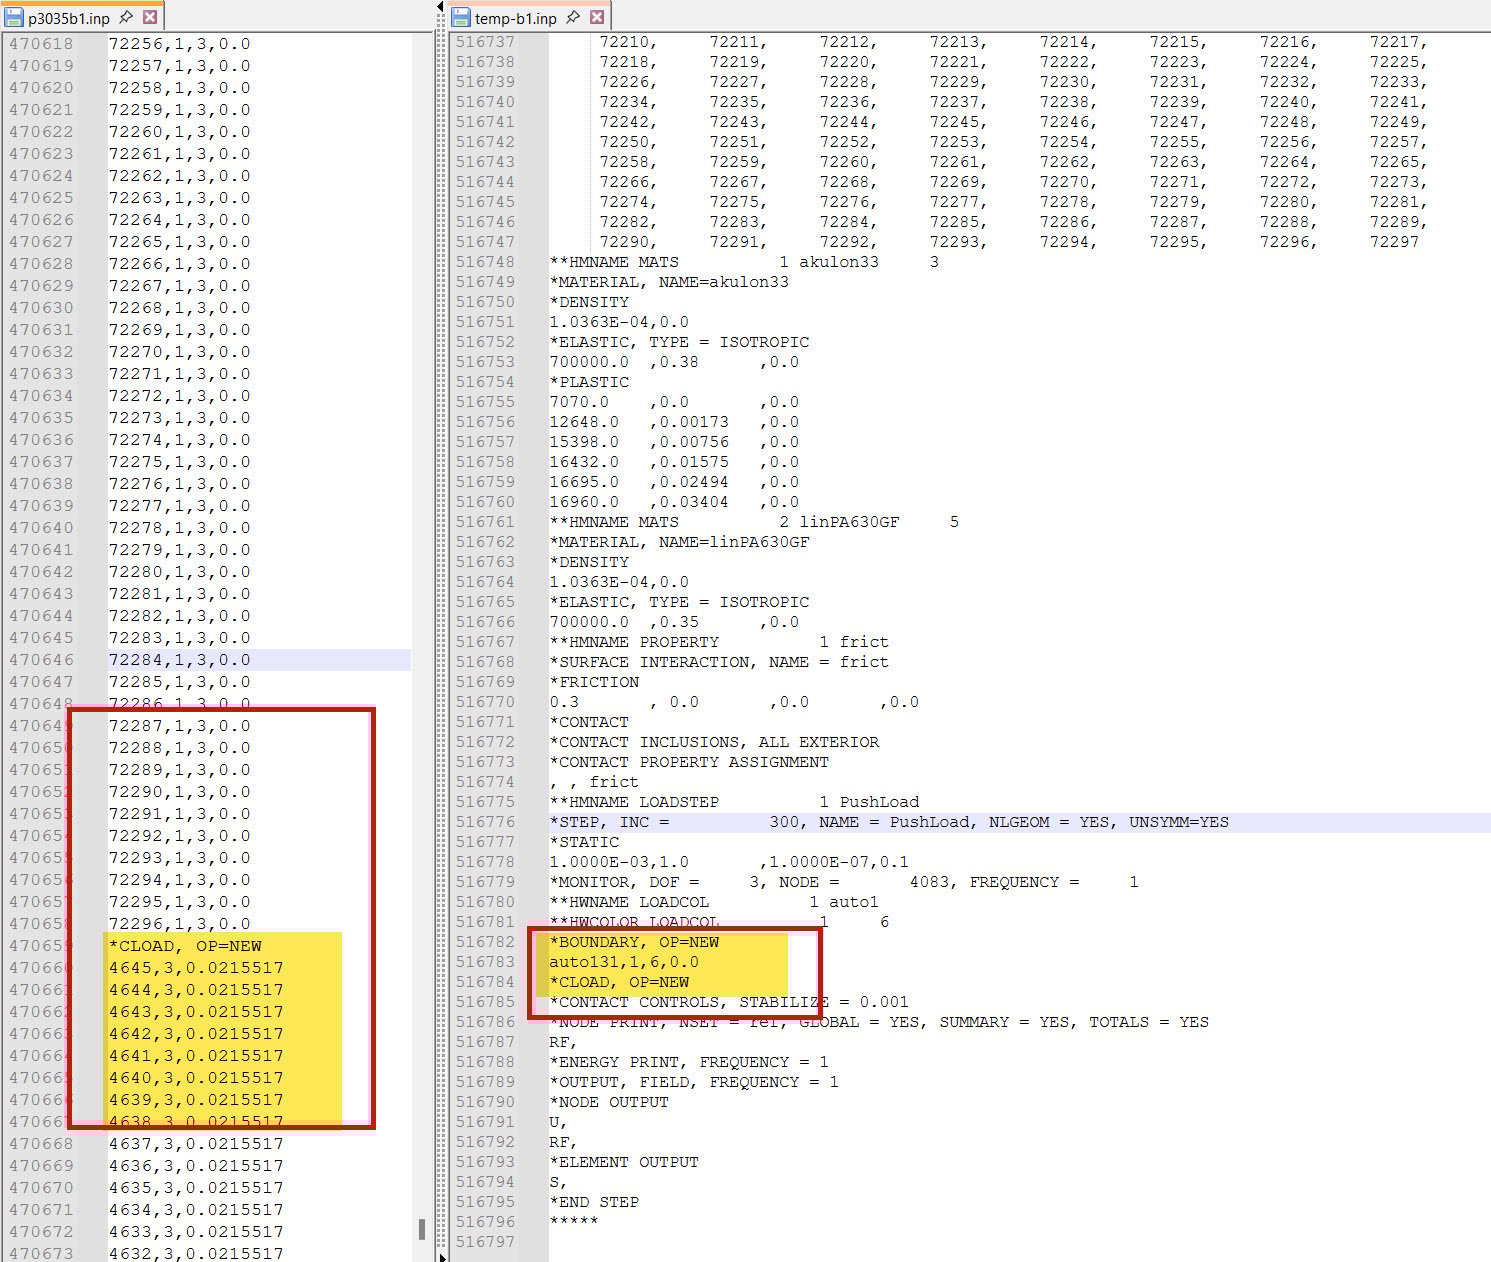Viewport: 1491px width, 1262px height.
Task: Click static data line 1.0000E-03,1.0
Action: [x=729, y=862]
